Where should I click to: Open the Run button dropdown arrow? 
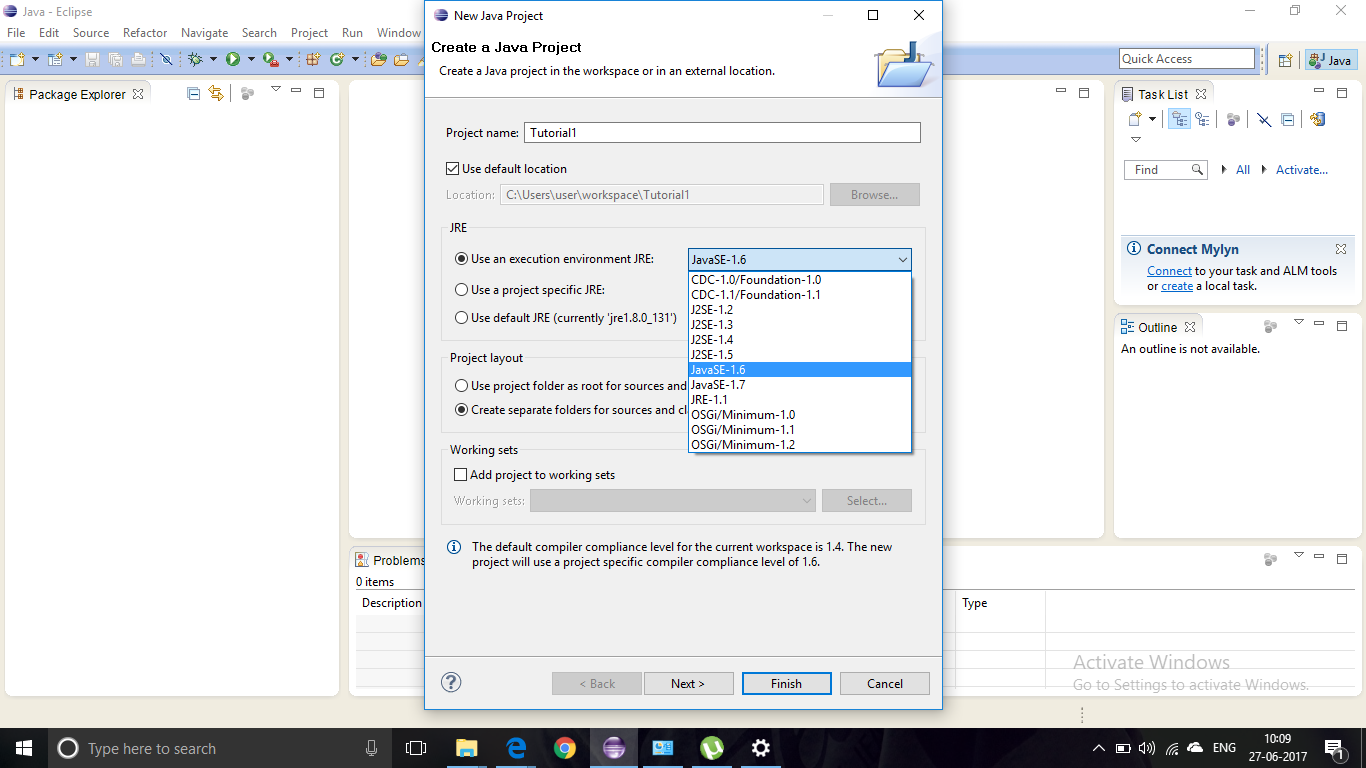251,59
